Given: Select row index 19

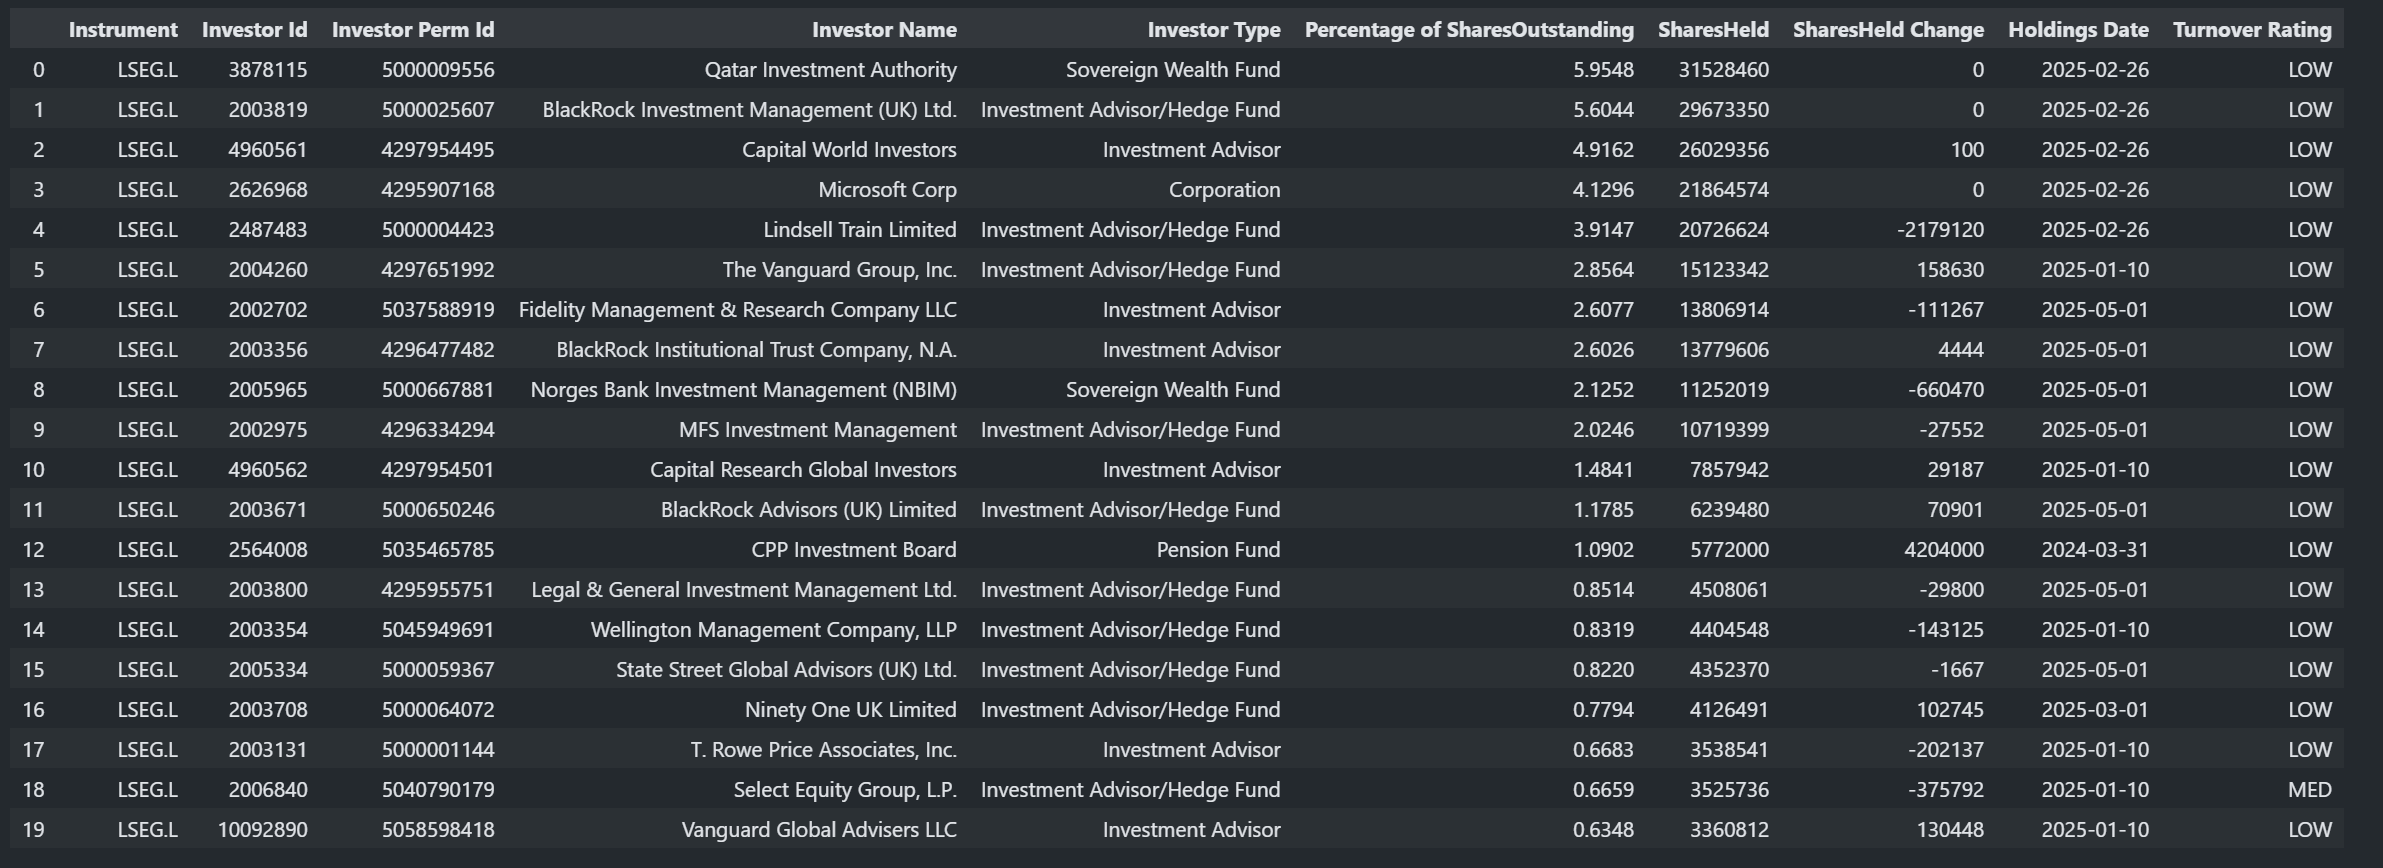Looking at the screenshot, I should tap(33, 830).
